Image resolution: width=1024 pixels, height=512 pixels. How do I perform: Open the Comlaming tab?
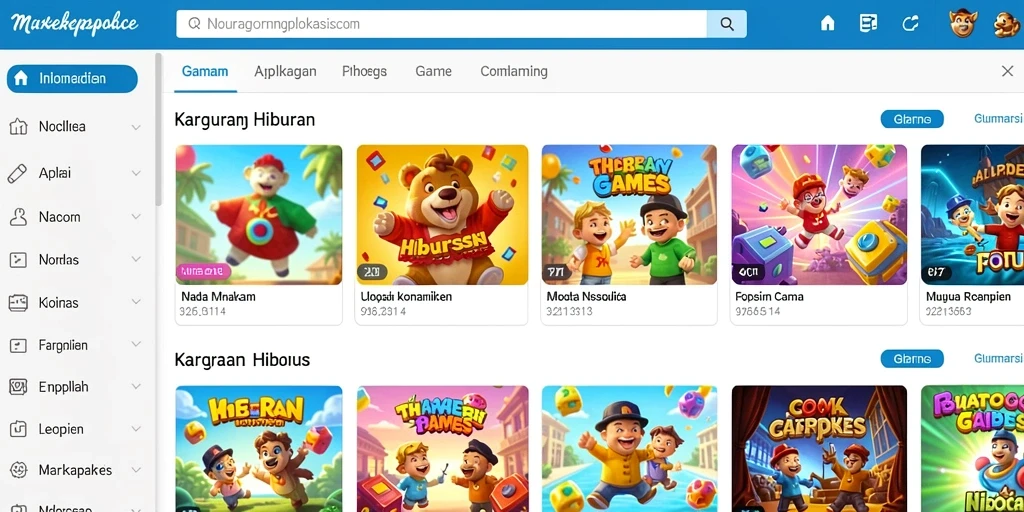(x=514, y=71)
